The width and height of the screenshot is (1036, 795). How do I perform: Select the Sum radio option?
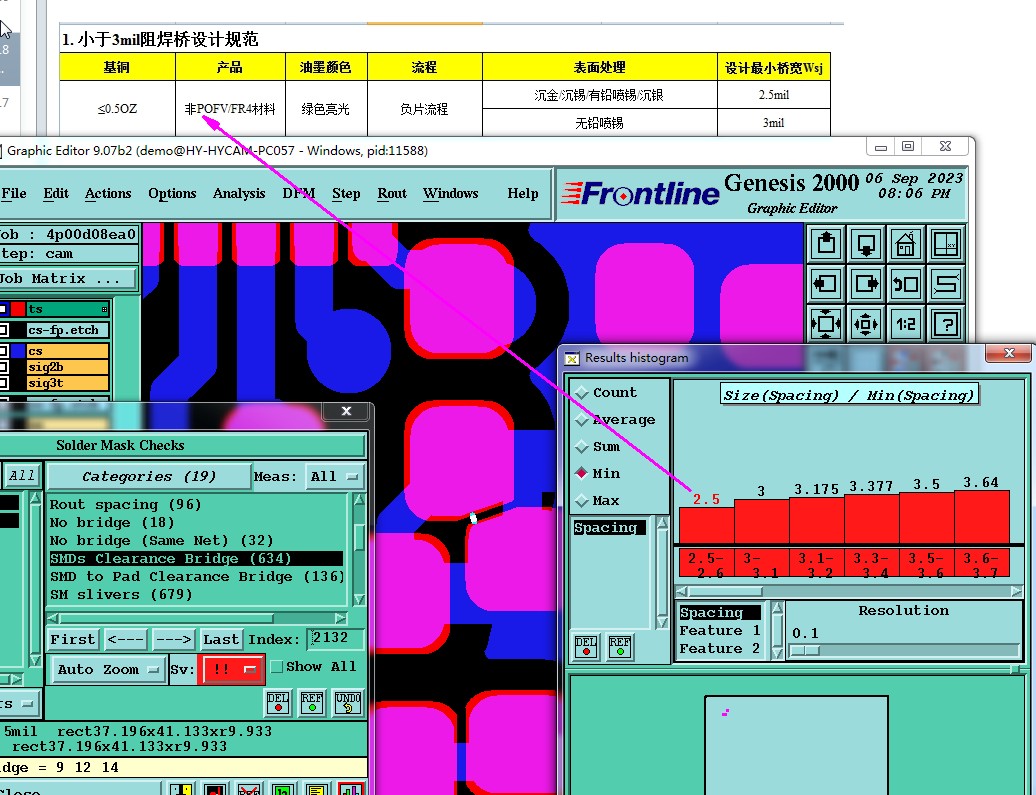[581, 447]
